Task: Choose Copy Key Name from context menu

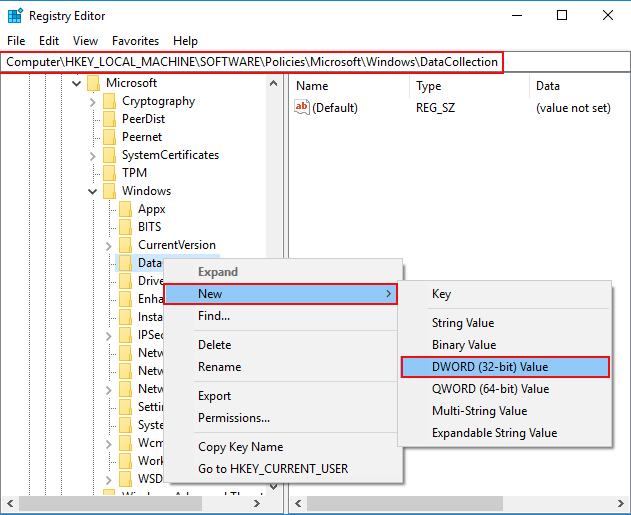Action: [x=240, y=447]
